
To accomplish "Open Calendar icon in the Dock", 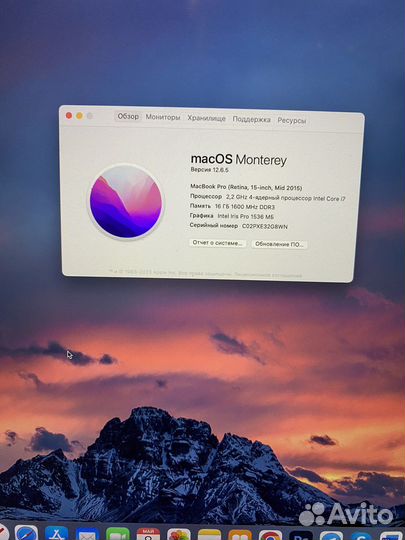I will click(148, 534).
